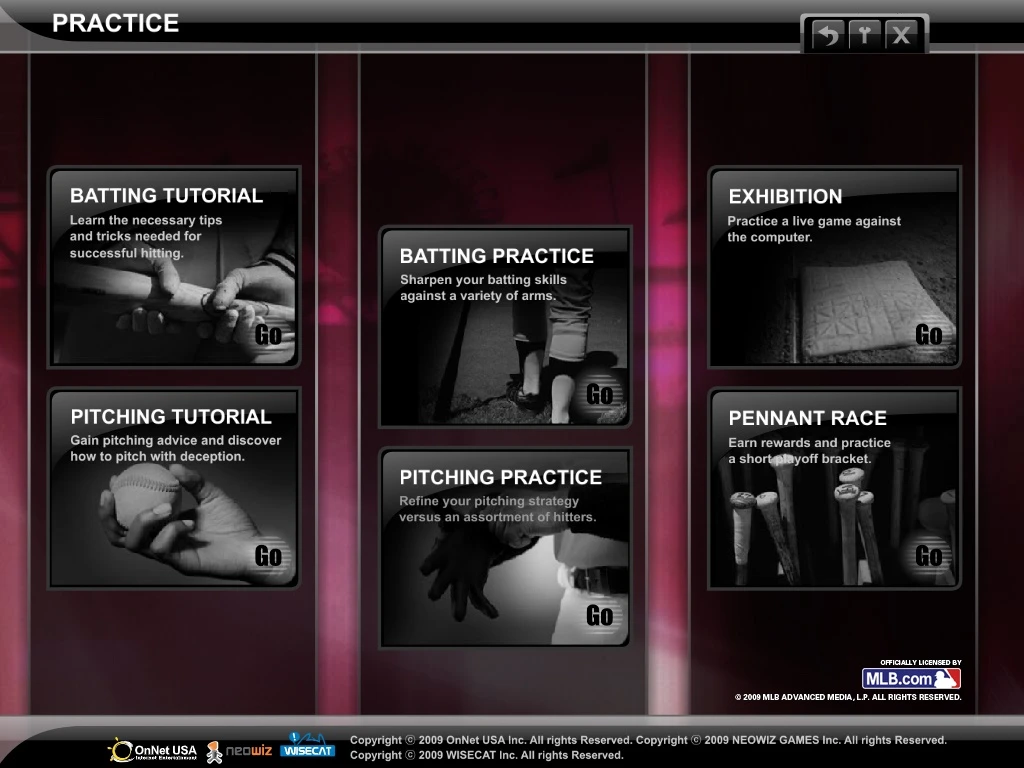Click the Neowiz logo

click(239, 752)
